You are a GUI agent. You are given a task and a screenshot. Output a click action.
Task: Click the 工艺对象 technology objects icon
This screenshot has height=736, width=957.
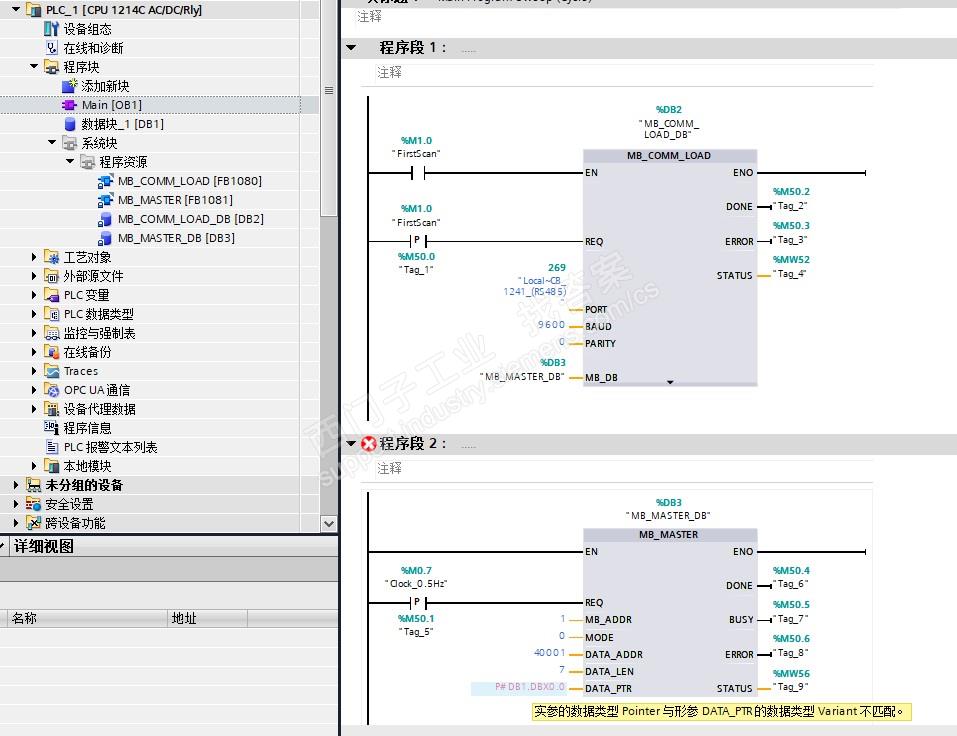[51, 258]
